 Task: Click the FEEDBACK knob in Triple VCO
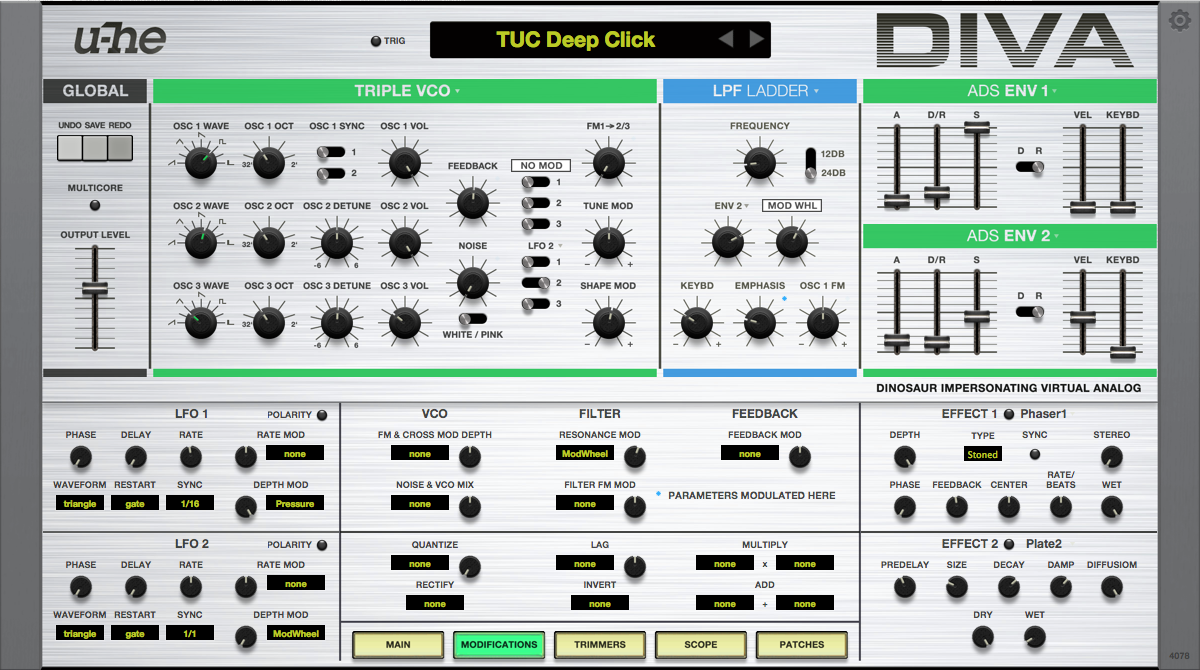click(471, 202)
